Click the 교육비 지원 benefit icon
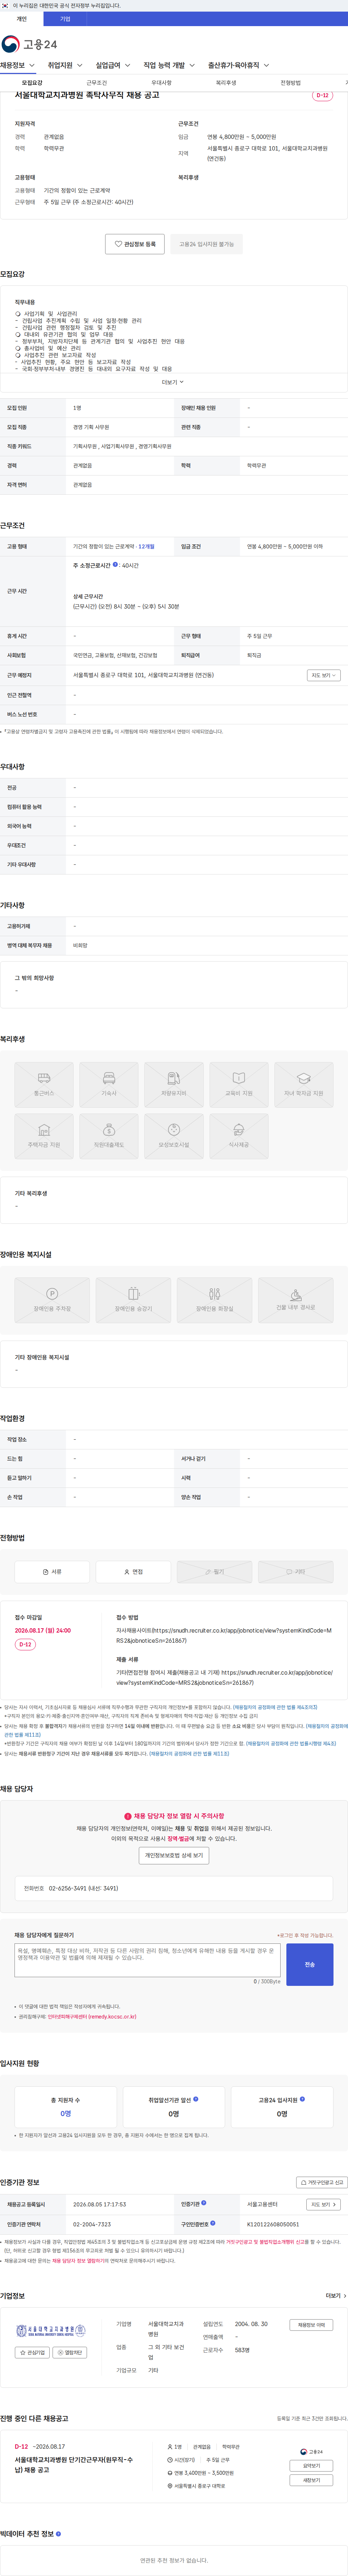This screenshot has width=348, height=2576. [239, 1084]
